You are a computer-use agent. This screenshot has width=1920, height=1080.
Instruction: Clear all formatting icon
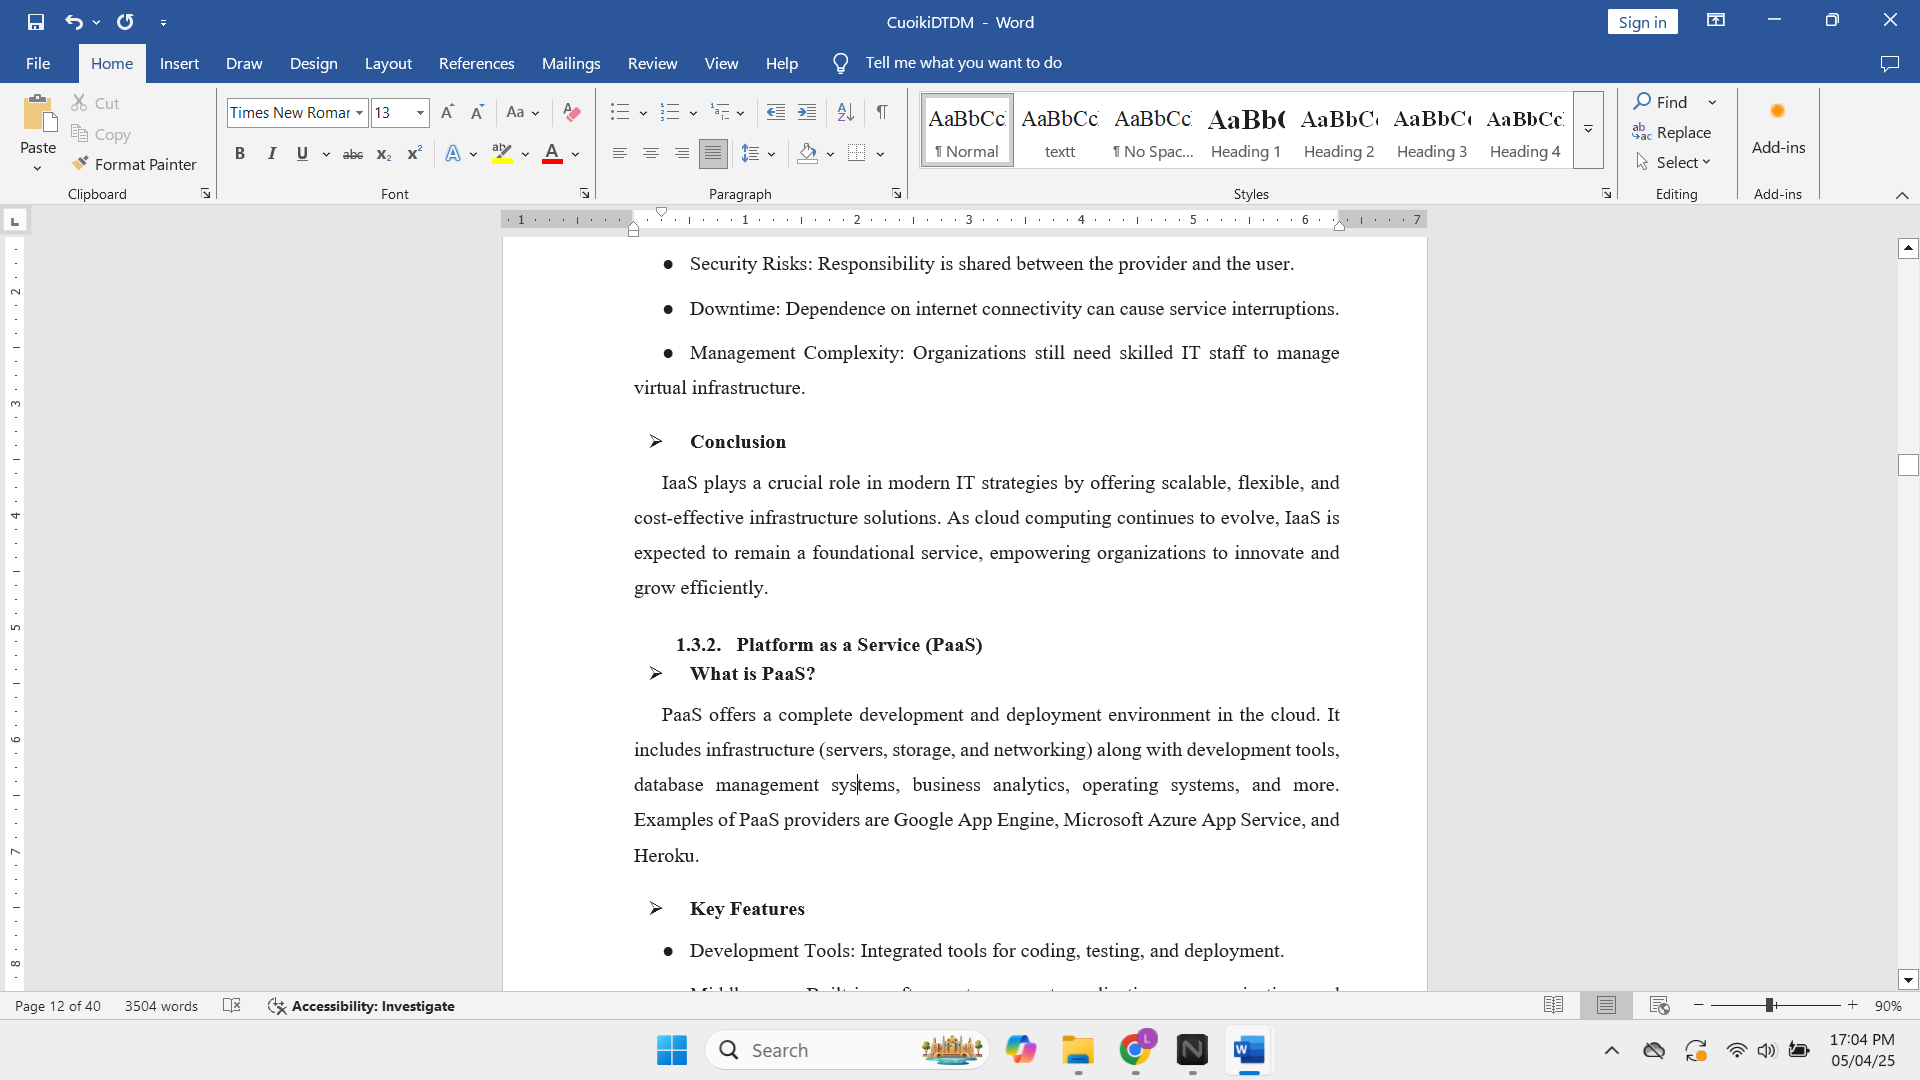572,113
